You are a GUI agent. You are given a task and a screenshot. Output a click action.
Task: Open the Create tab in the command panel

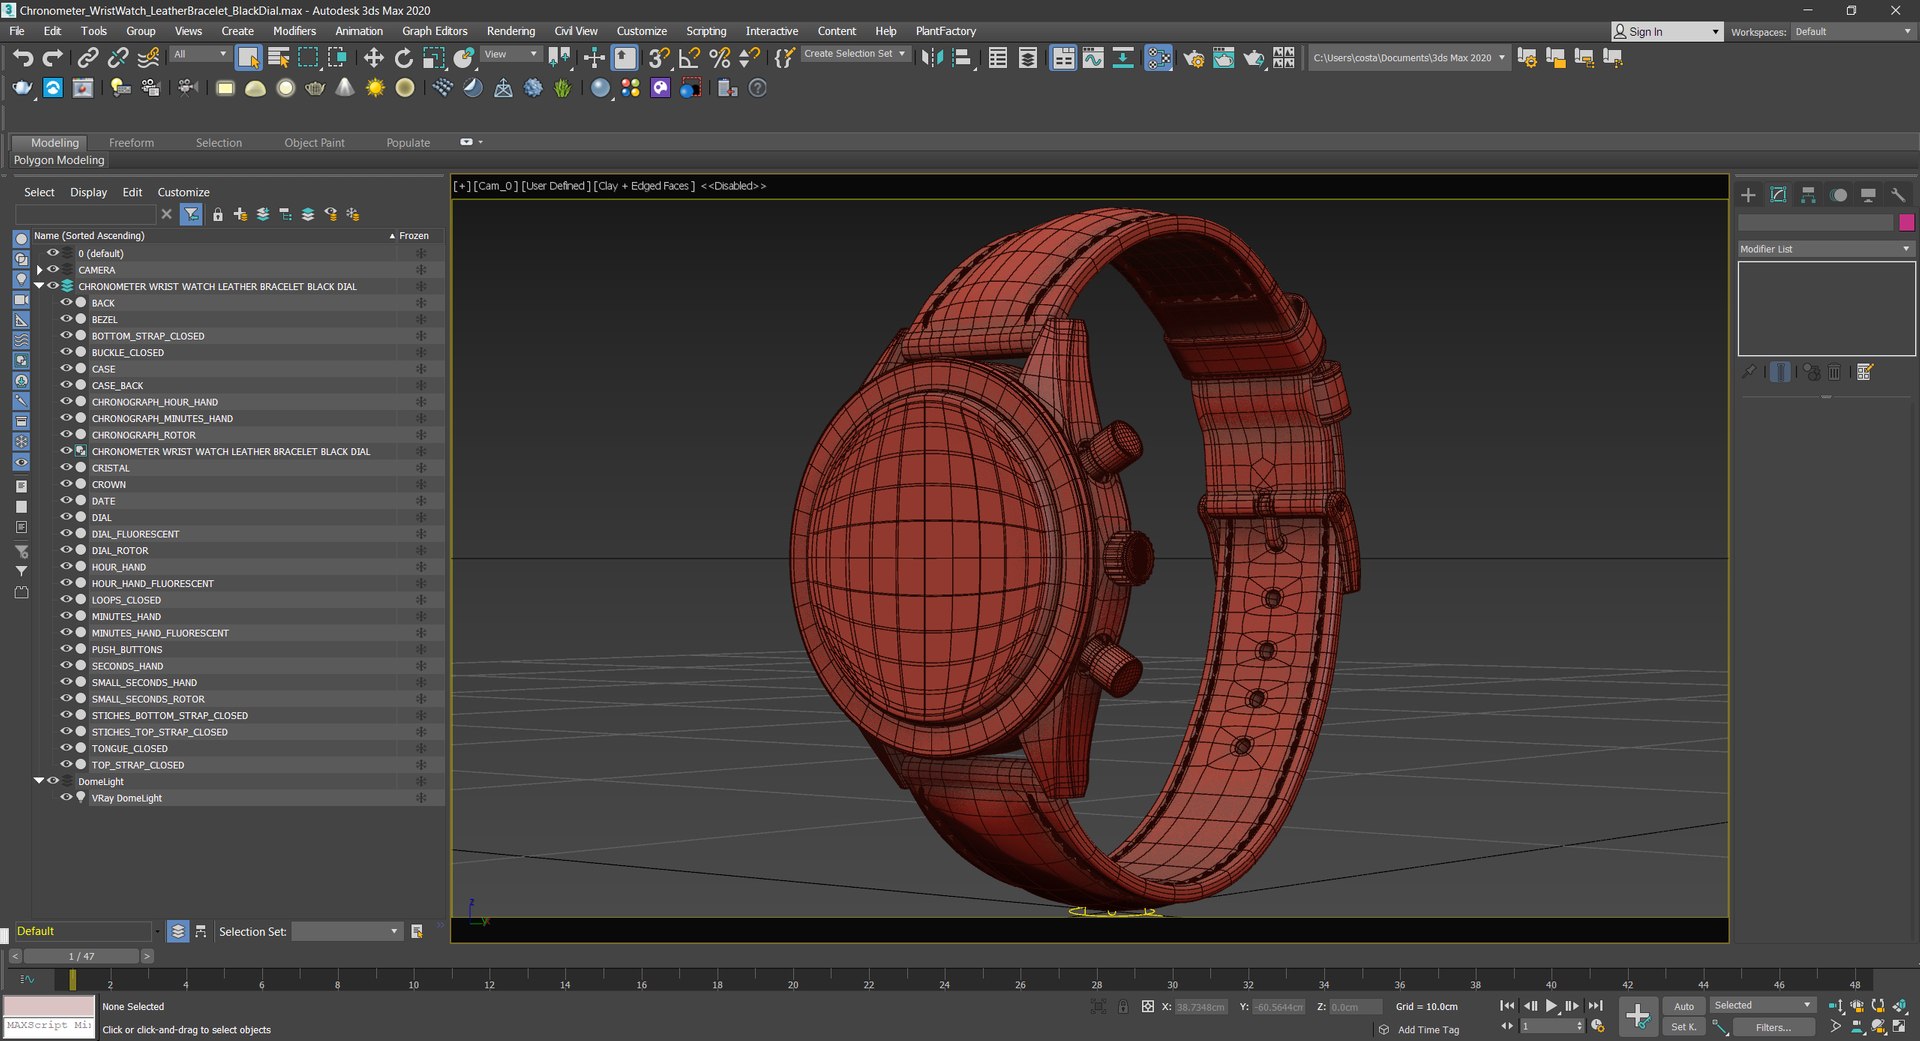(1748, 195)
